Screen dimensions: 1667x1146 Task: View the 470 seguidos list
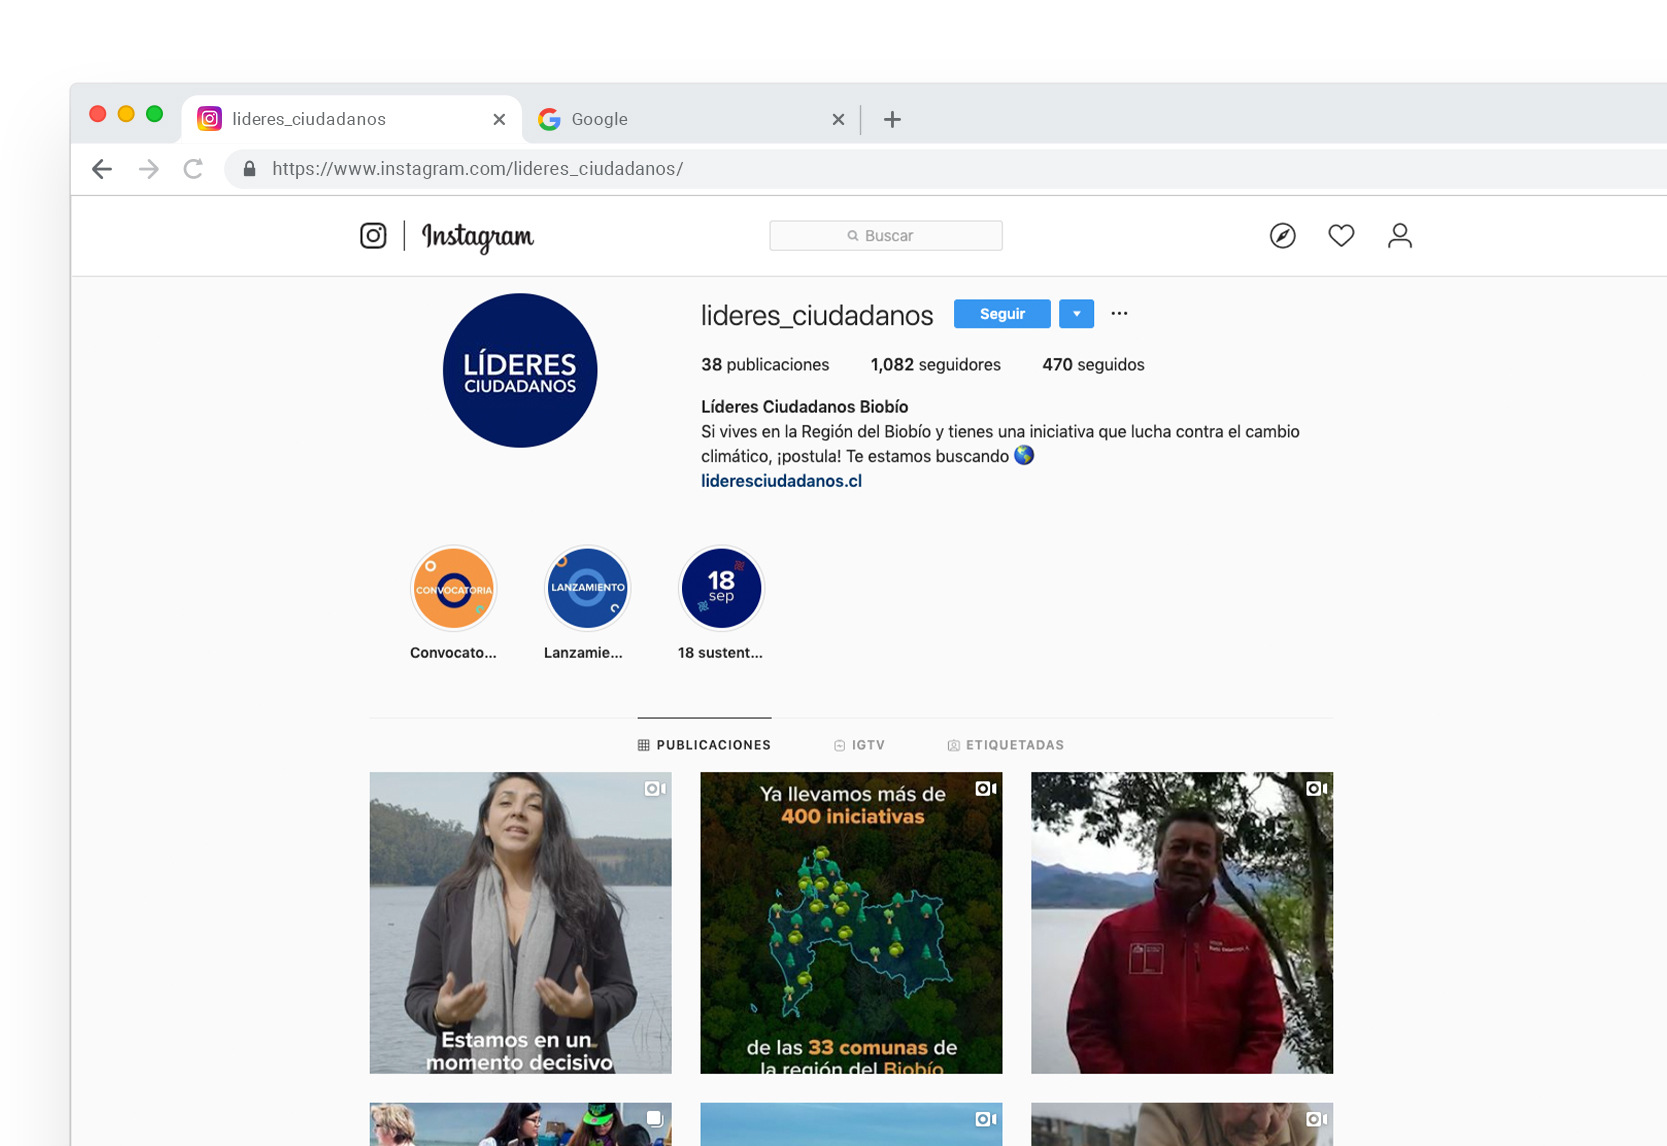pos(1093,365)
